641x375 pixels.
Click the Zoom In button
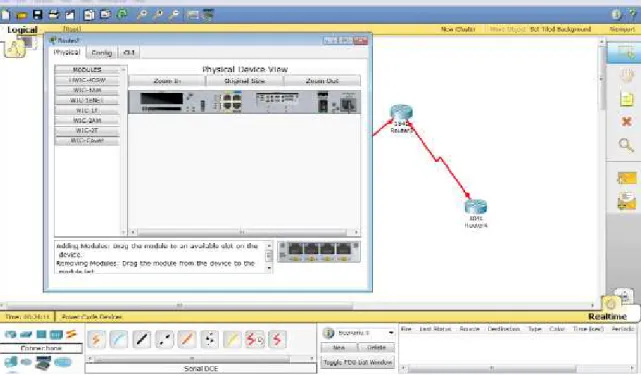point(167,81)
